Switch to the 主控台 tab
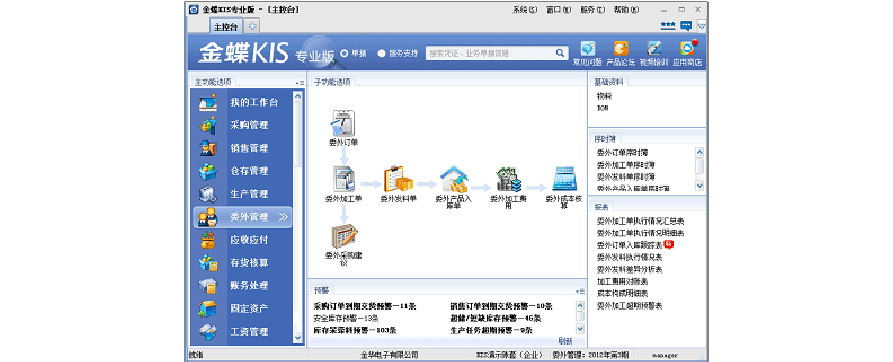 tap(226, 27)
